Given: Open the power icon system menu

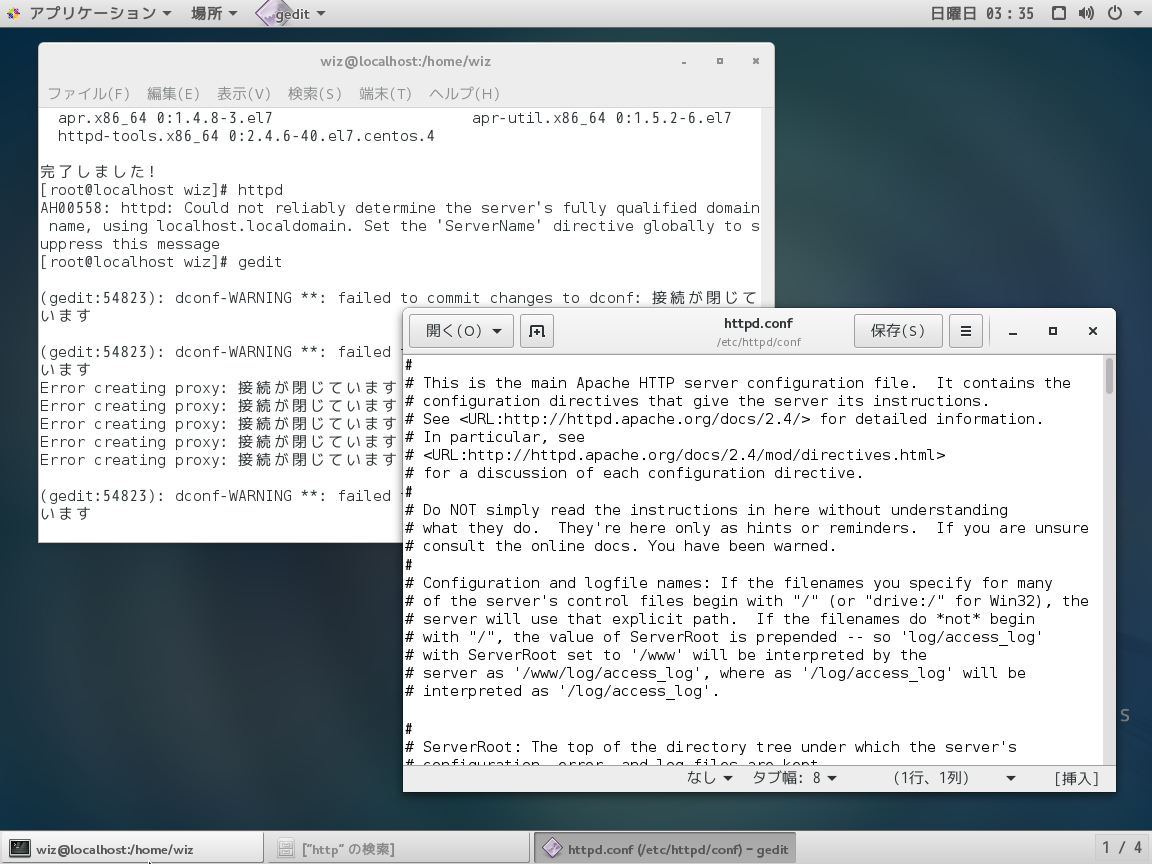Looking at the screenshot, I should (1115, 13).
